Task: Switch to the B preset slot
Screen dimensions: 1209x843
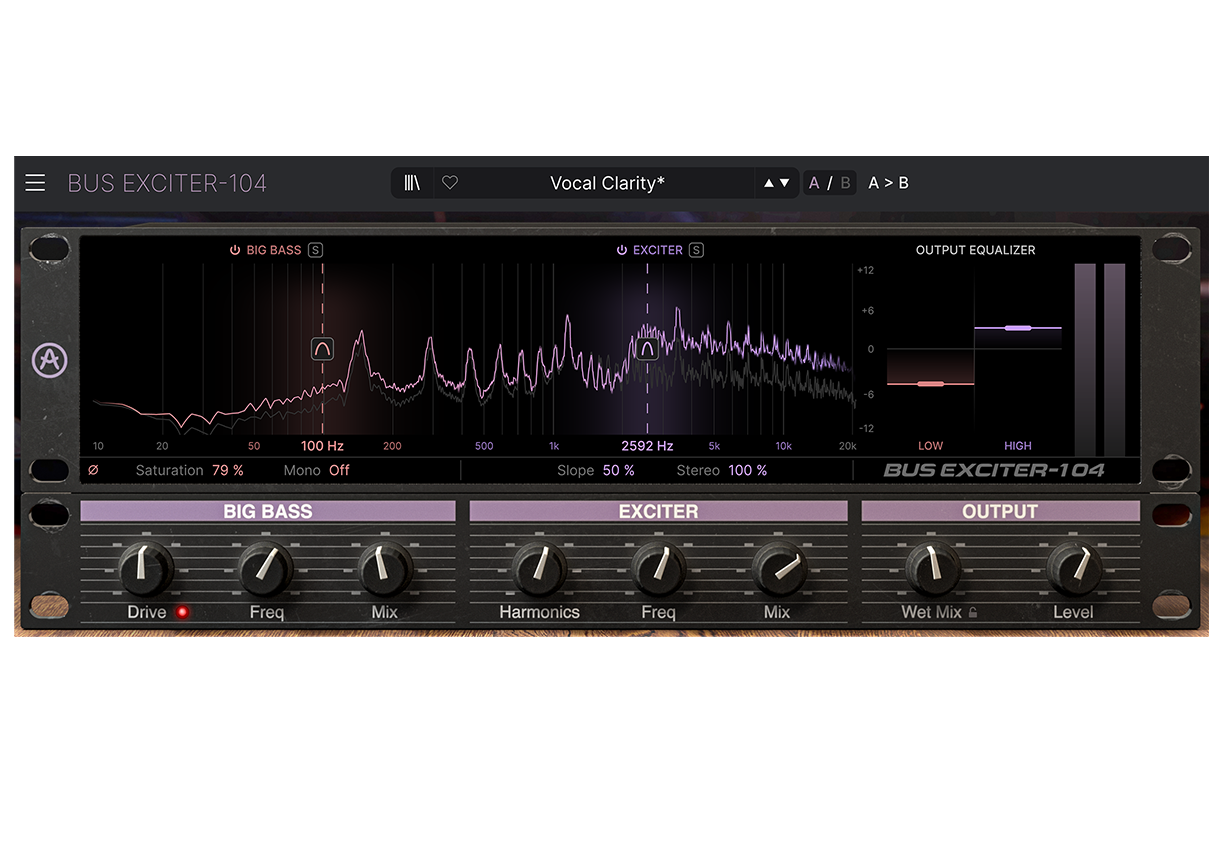Action: [x=845, y=183]
